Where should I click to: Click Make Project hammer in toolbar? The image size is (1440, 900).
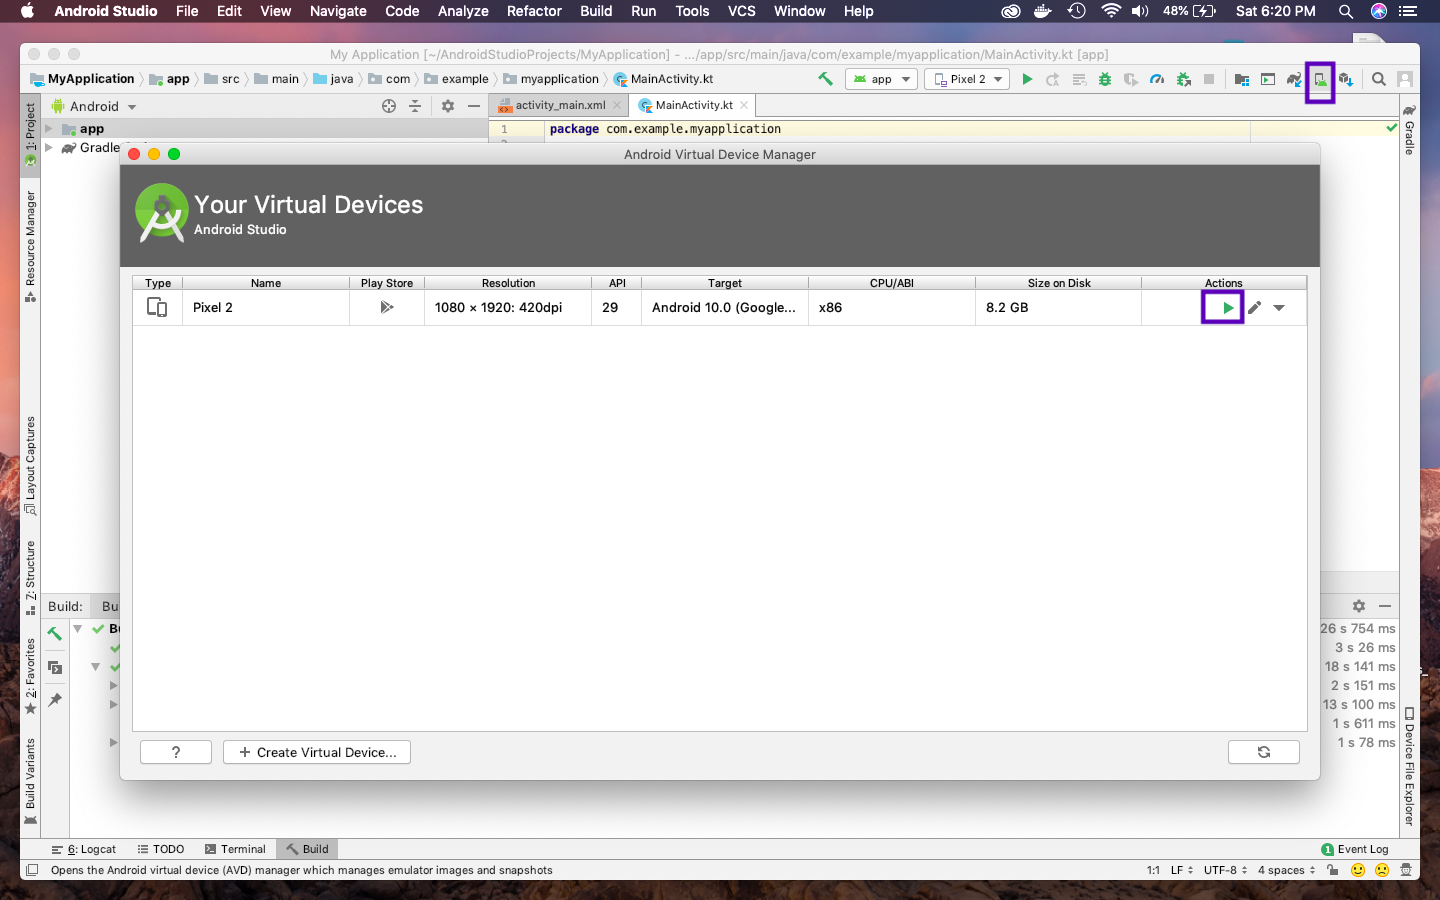(x=825, y=79)
